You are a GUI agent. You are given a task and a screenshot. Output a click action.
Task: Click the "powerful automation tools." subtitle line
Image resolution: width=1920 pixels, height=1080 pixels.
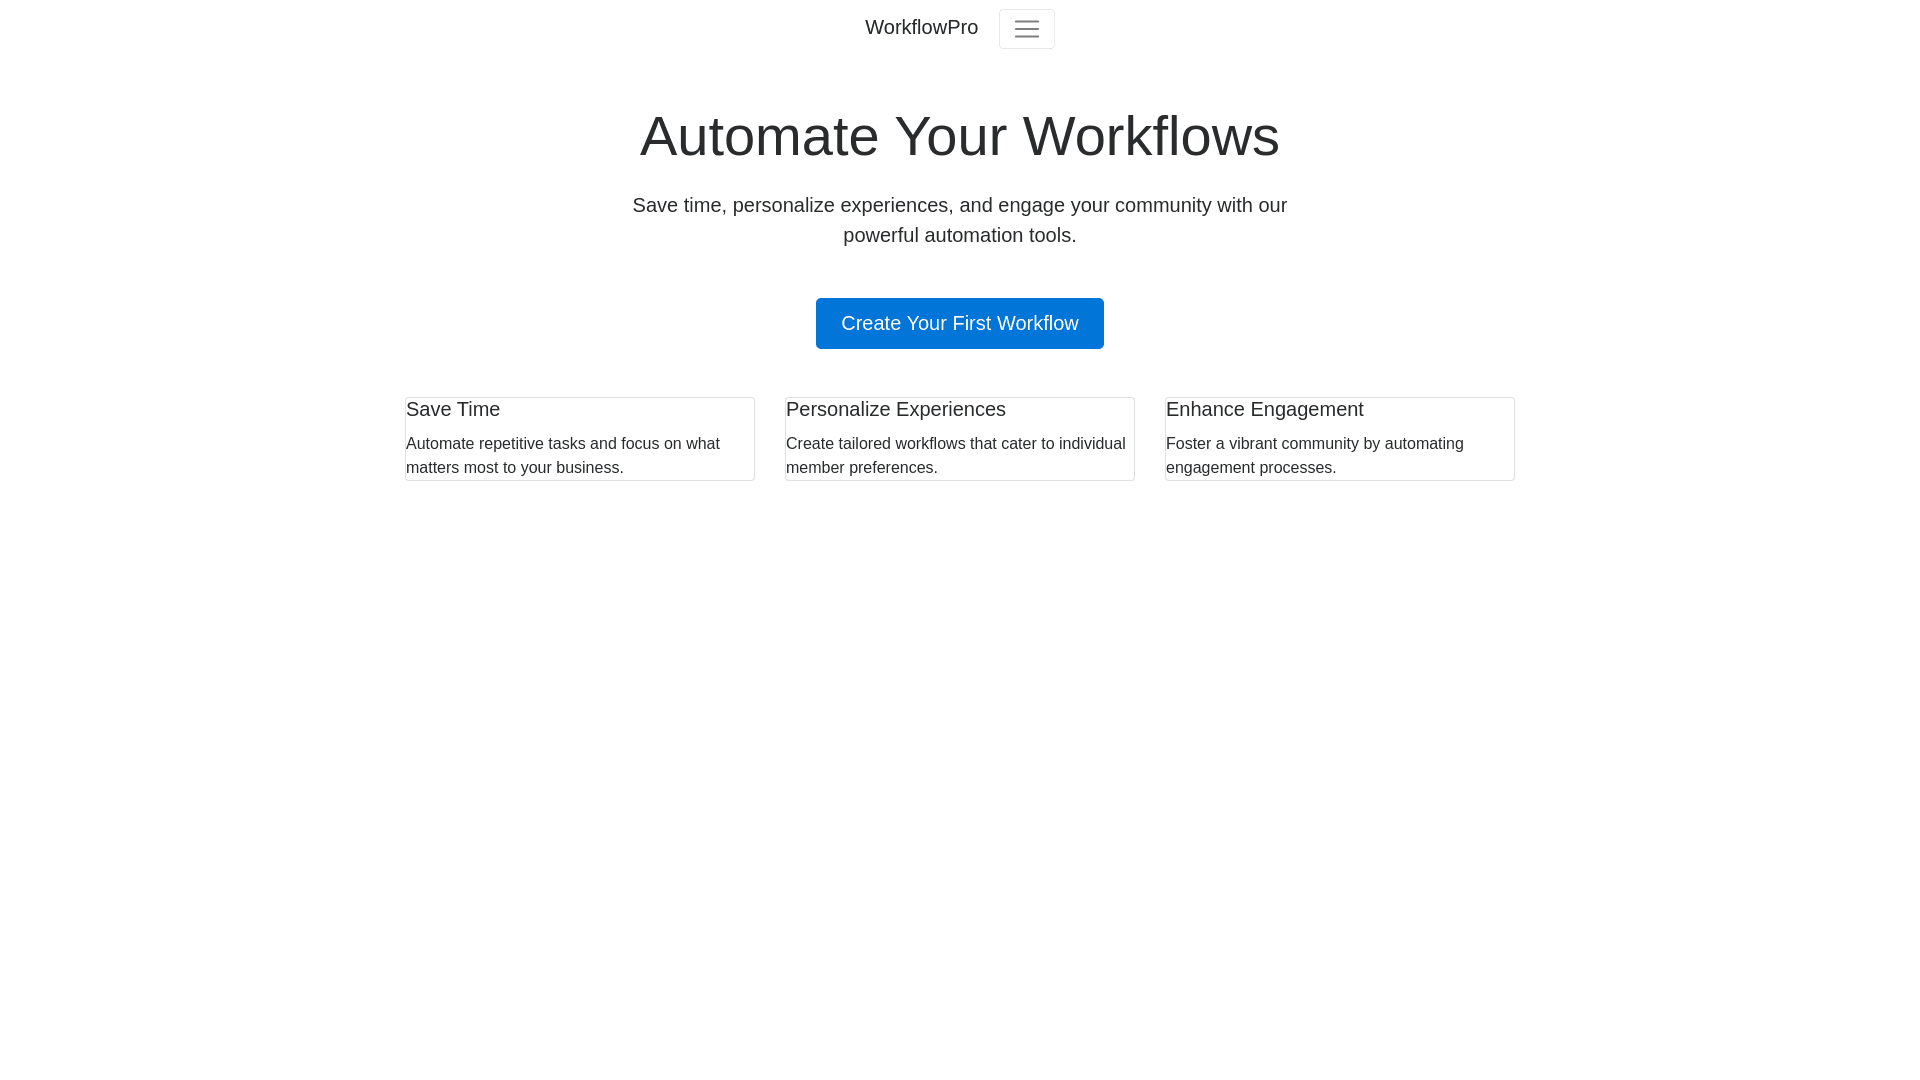(x=959, y=236)
